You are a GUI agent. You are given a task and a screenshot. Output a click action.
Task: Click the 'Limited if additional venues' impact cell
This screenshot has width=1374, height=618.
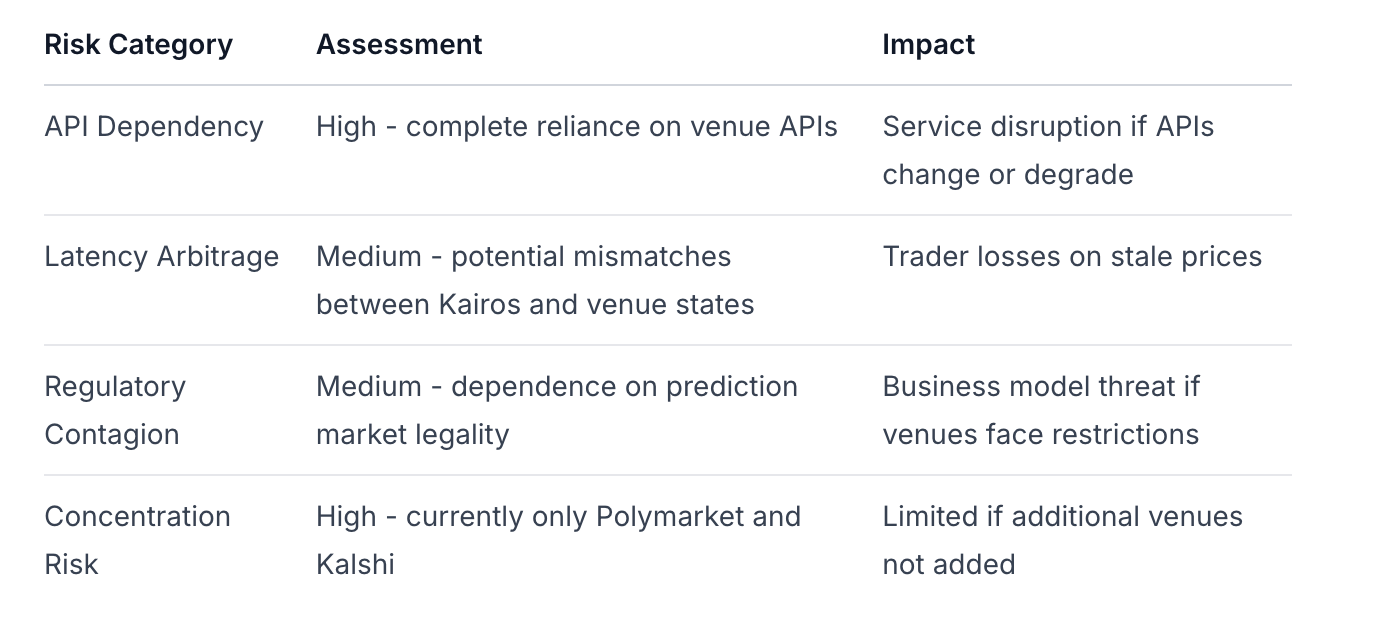1062,517
